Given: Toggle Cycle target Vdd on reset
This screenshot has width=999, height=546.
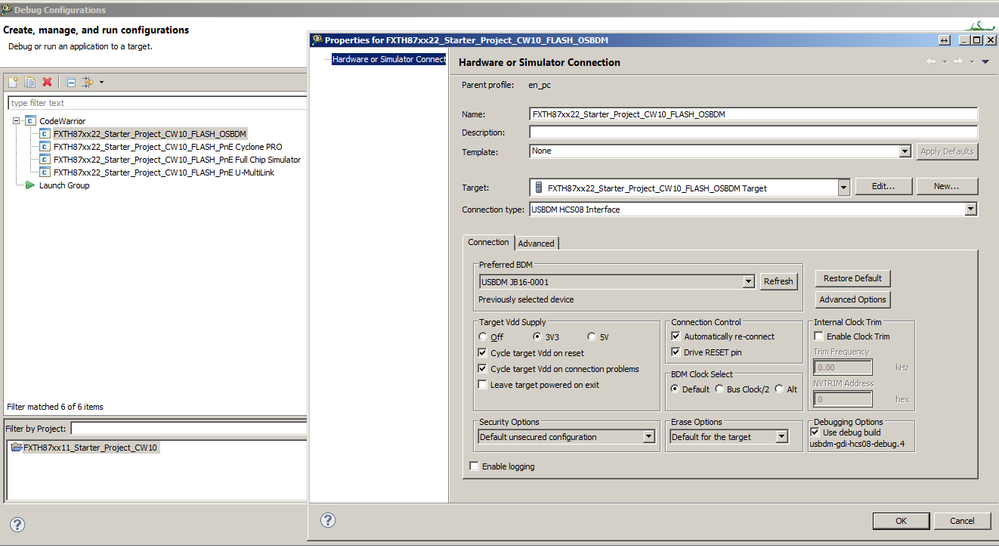Looking at the screenshot, I should 482,352.
